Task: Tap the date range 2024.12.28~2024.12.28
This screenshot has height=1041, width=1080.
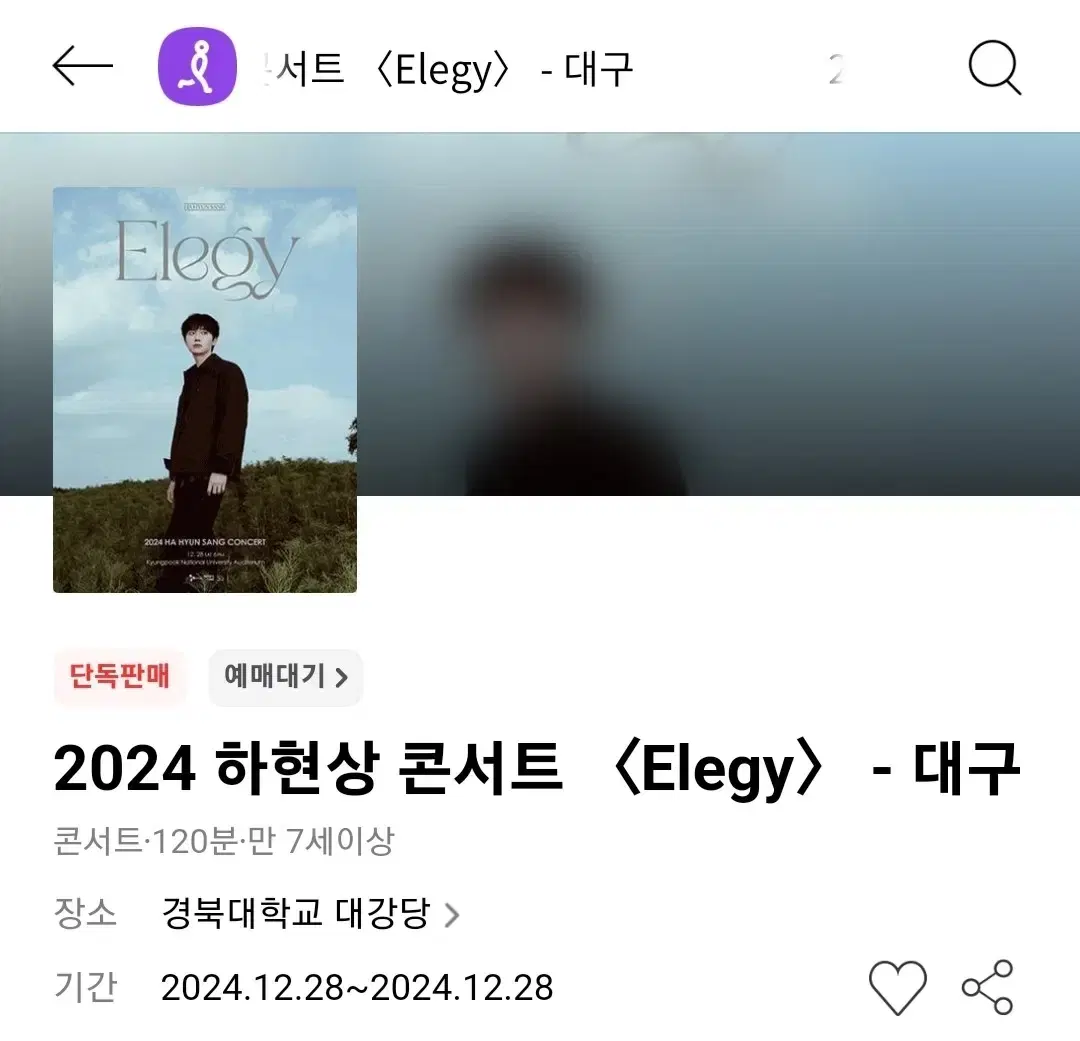Action: (357, 987)
